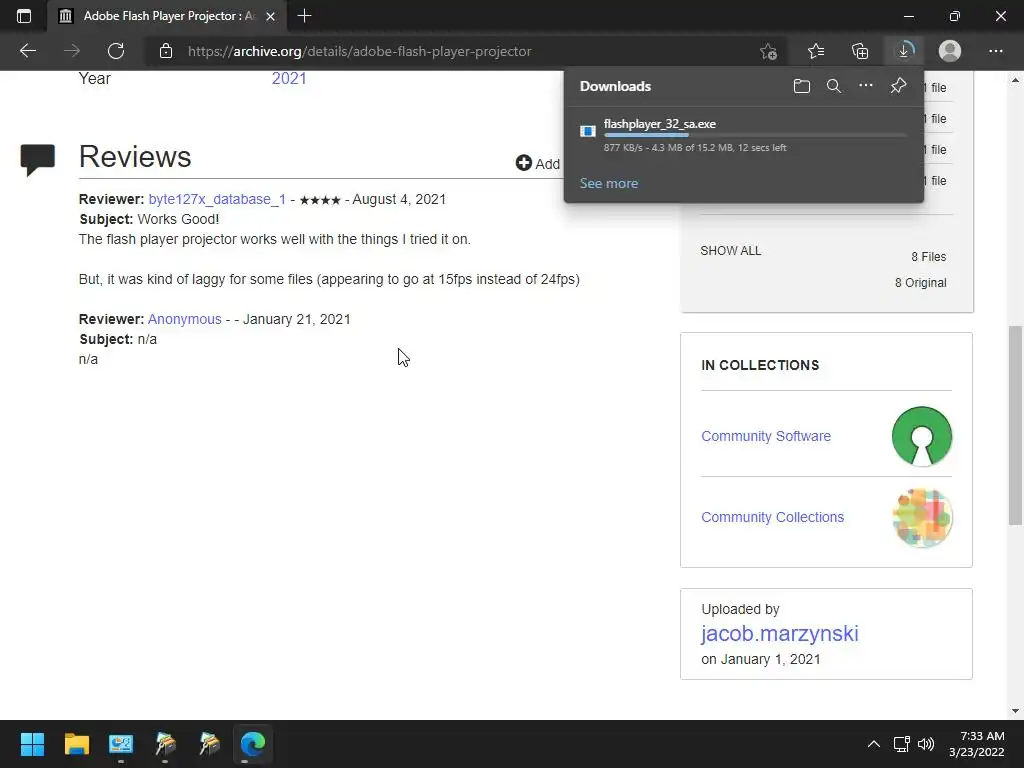Open the browser profile avatar
This screenshot has height=768, width=1024.
click(950, 51)
